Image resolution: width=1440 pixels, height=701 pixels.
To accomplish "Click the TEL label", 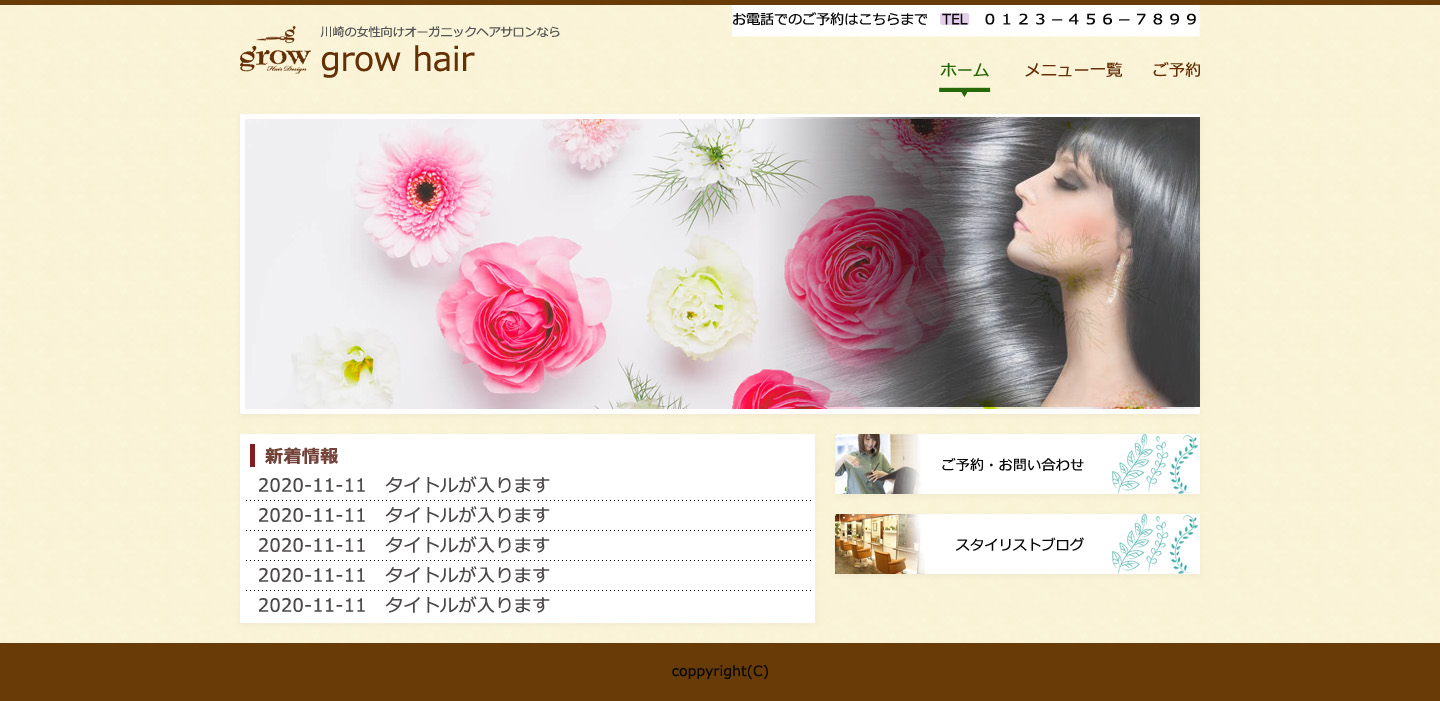I will point(955,19).
